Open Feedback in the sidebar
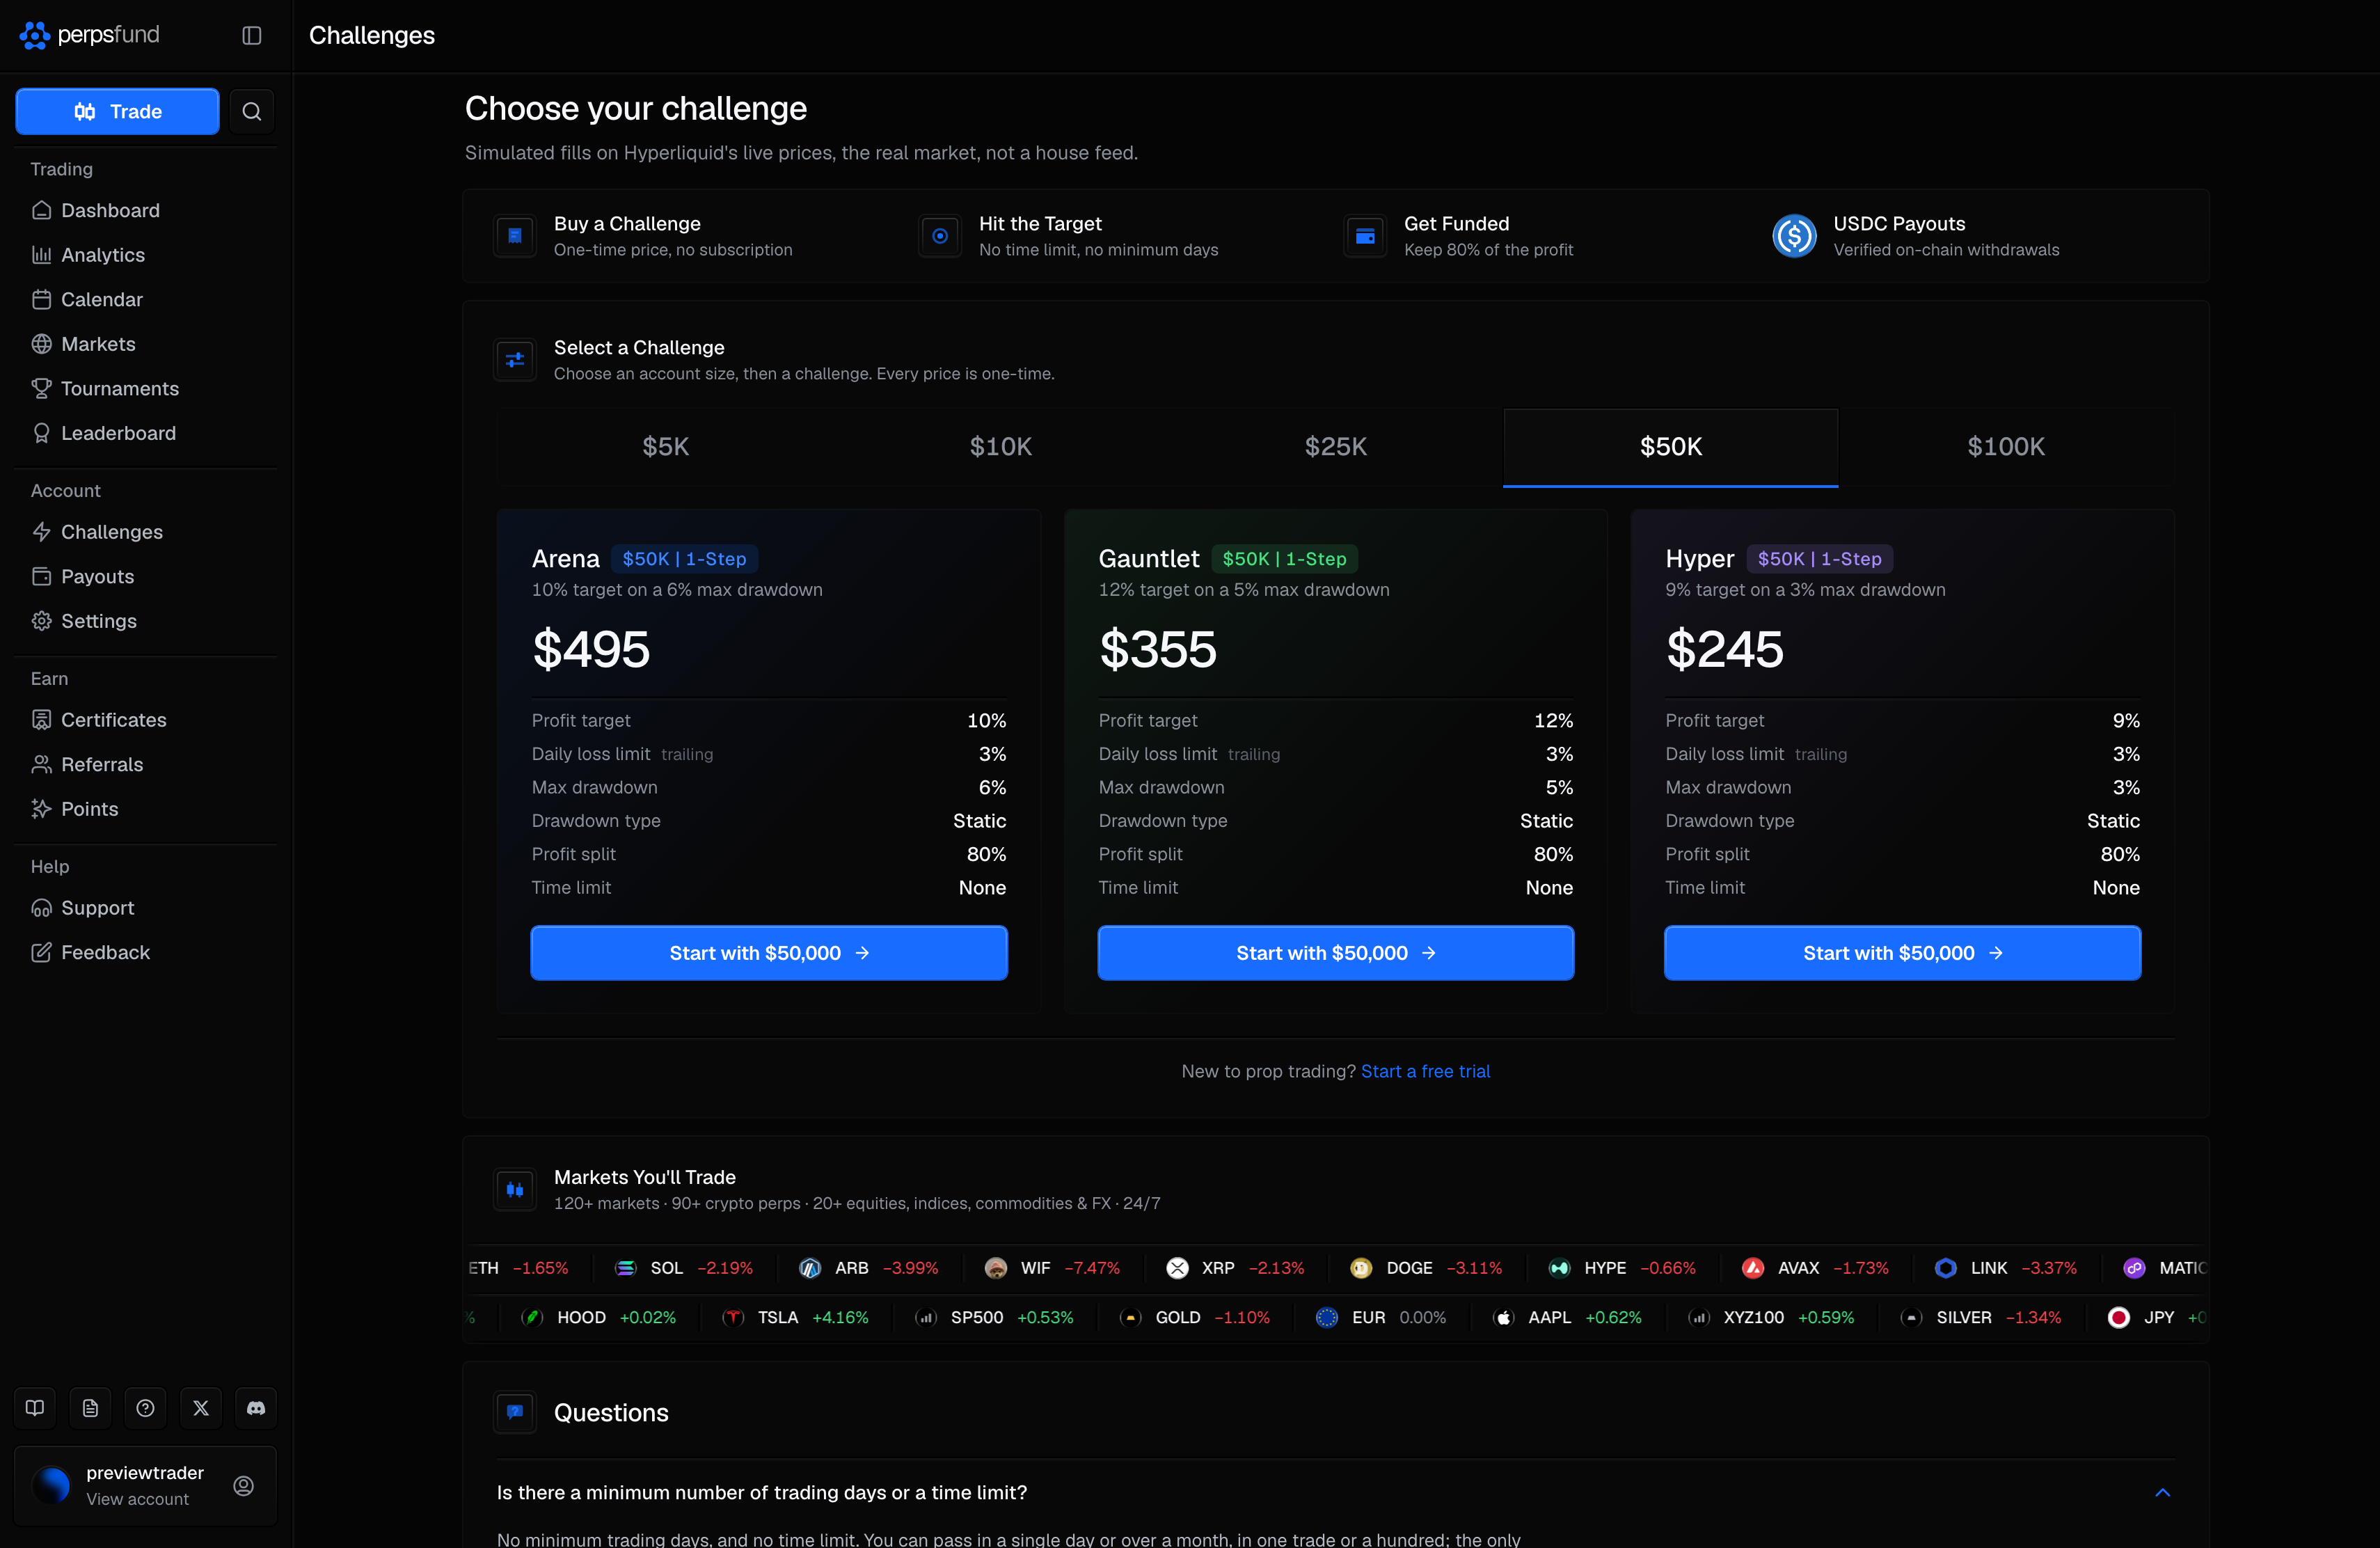 pos(145,952)
